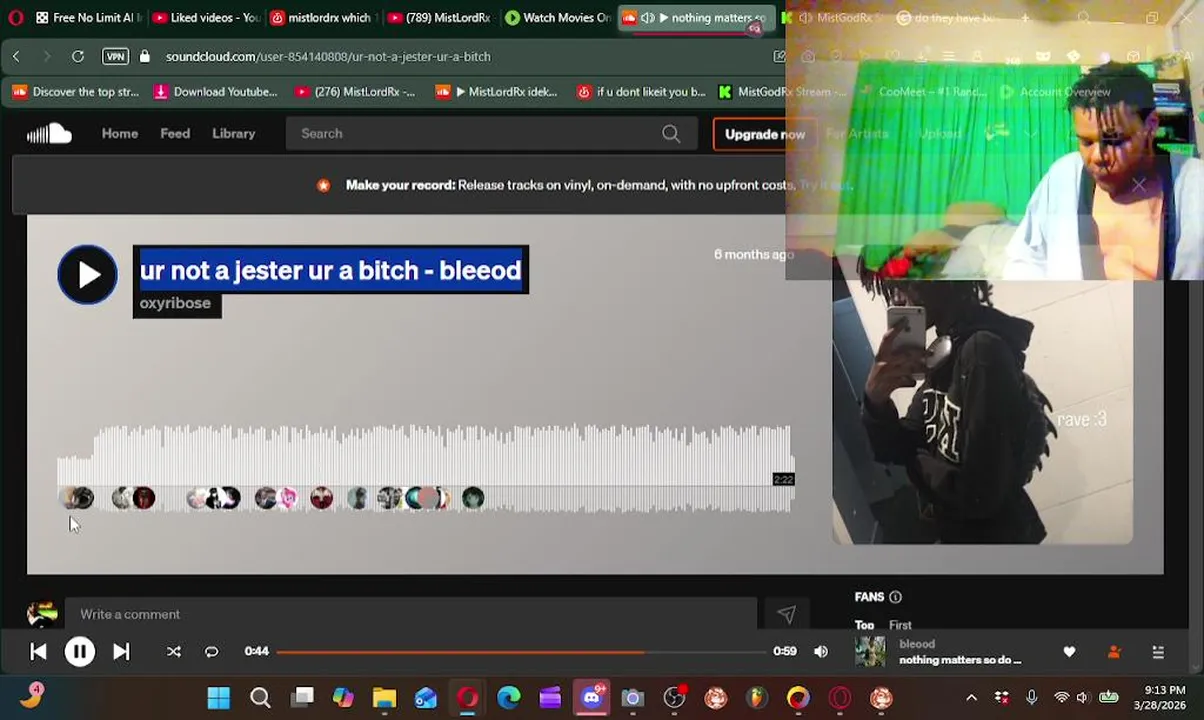Screen dimensions: 1204x720
Task: Toggle repeat in the player bar
Action: click(211, 652)
